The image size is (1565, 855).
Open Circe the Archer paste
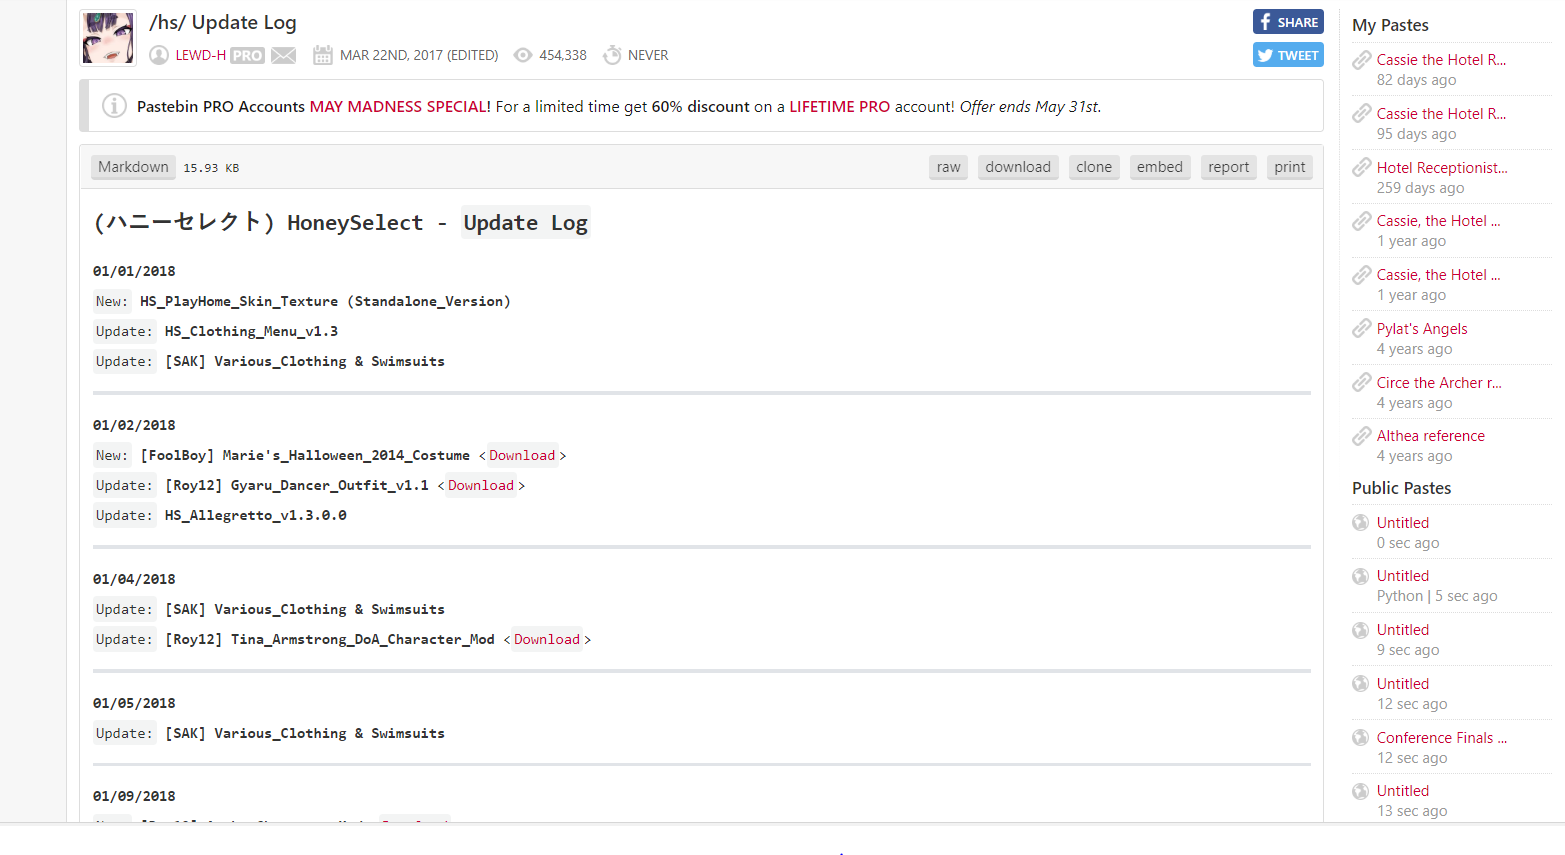[x=1439, y=383]
